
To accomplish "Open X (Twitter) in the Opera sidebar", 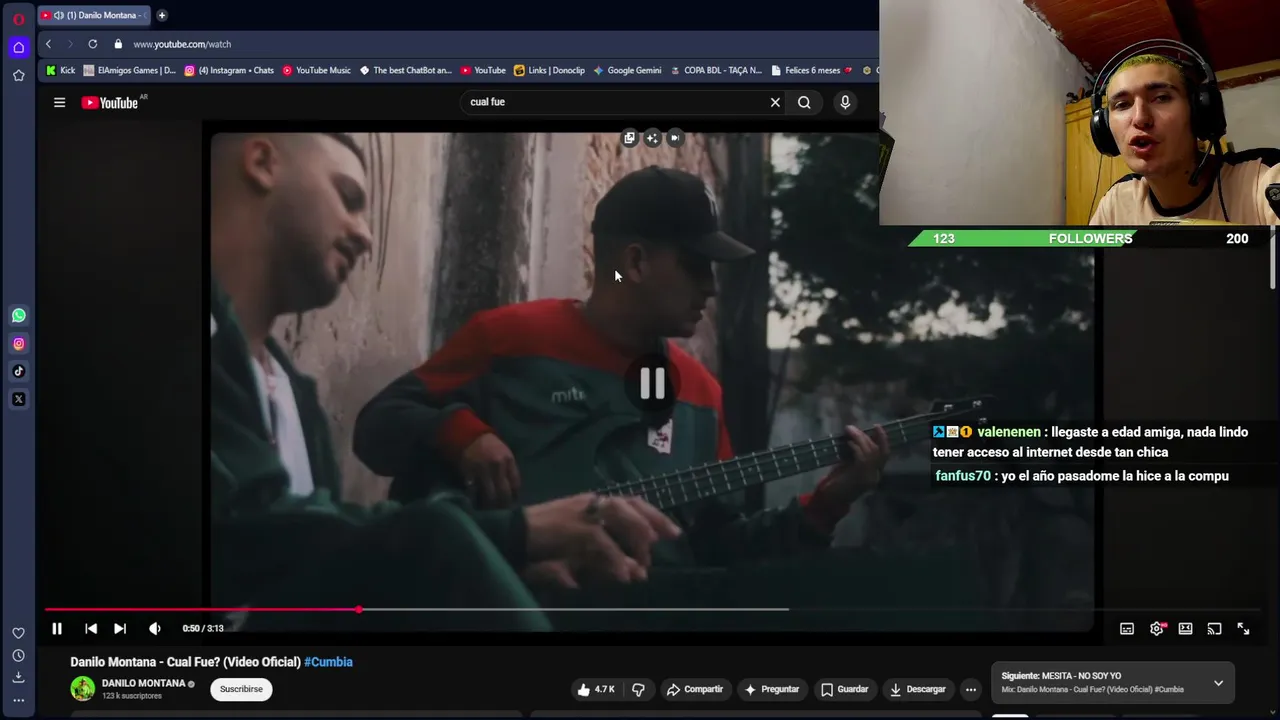I will [x=18, y=399].
